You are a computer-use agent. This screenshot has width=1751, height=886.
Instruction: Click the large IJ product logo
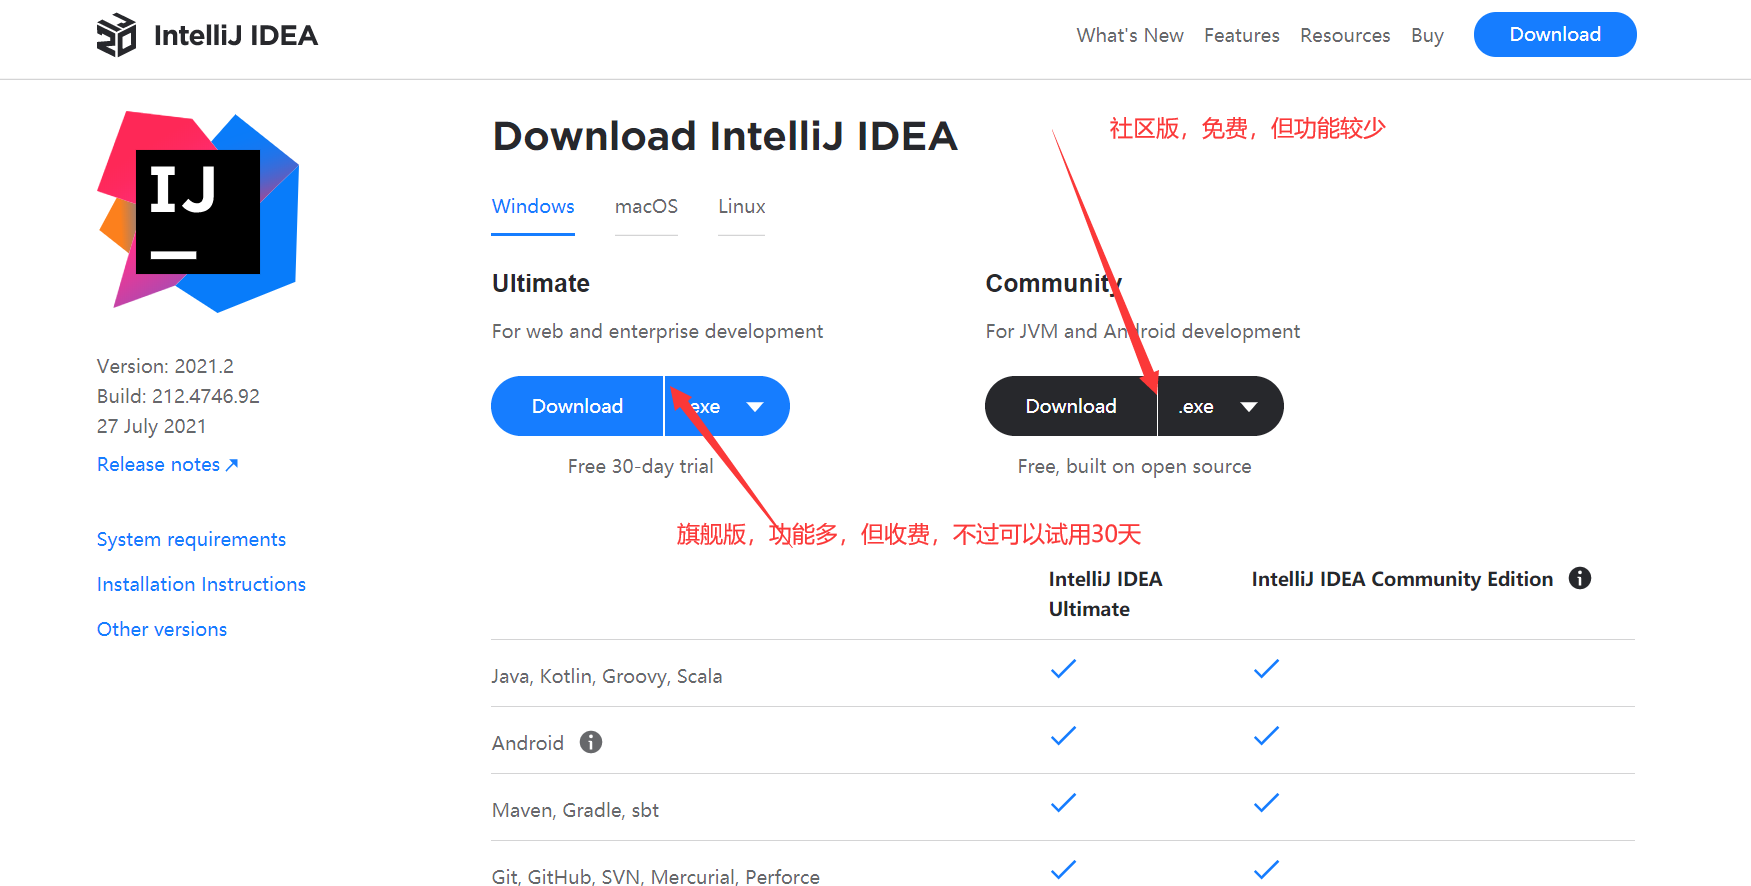(198, 211)
